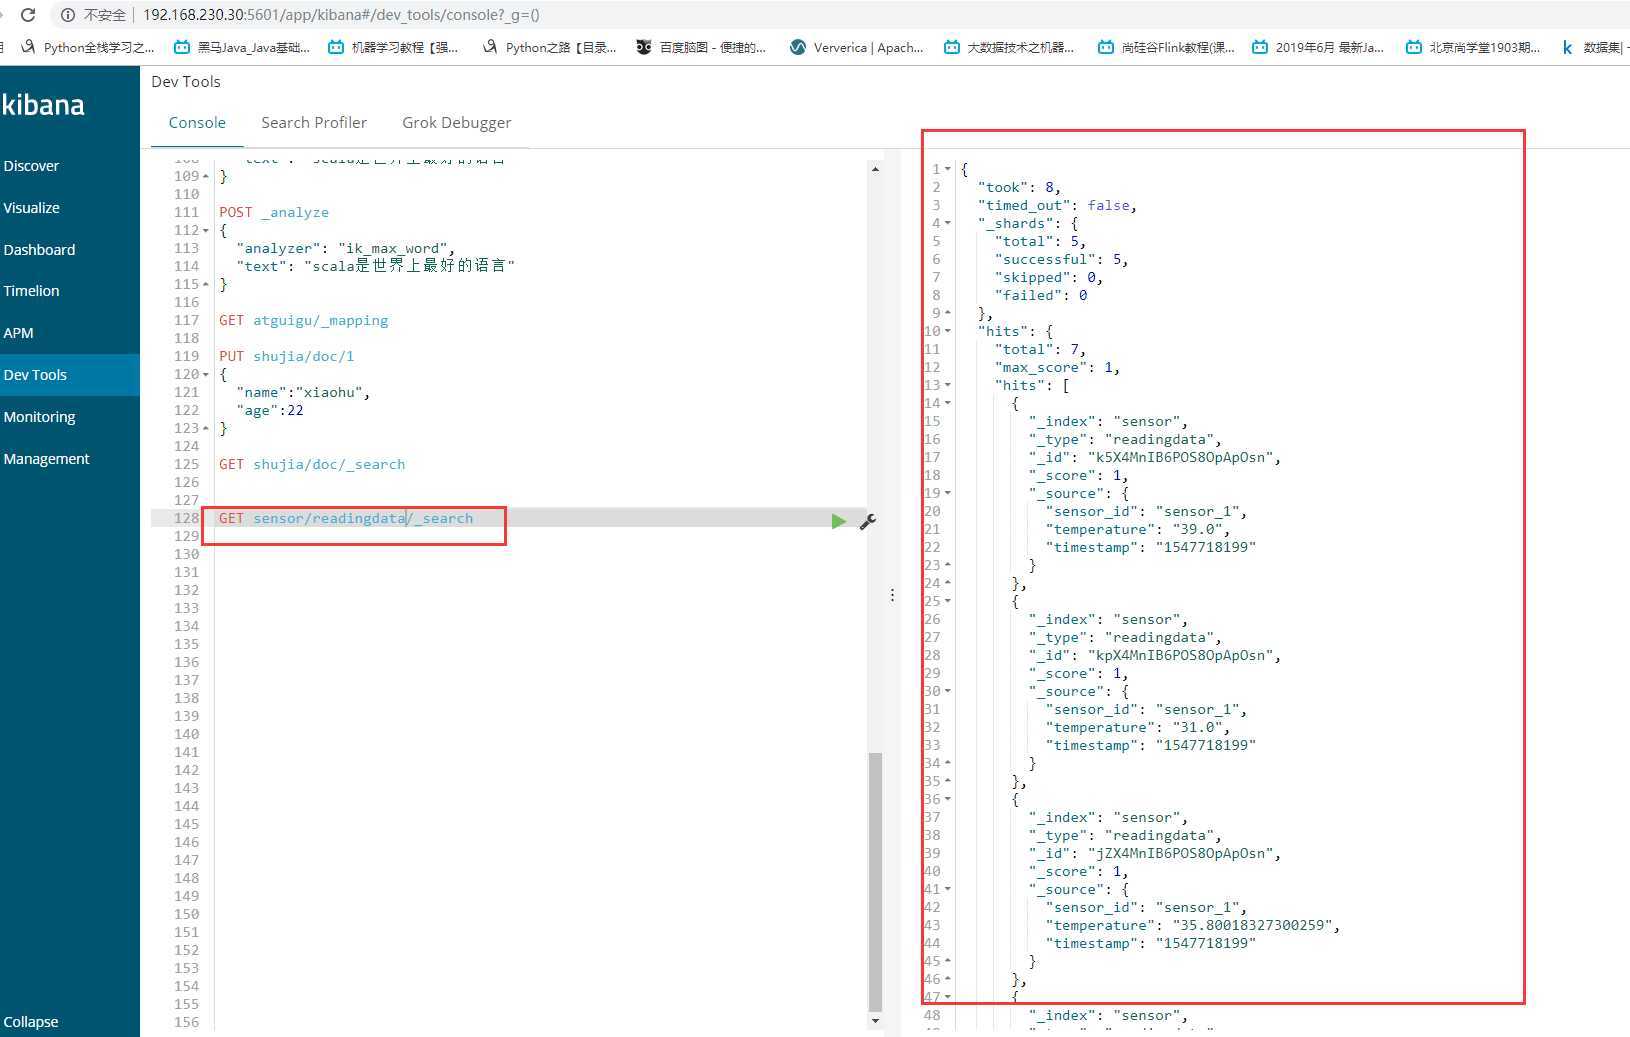
Task: Open the 黑马Java bookmark folder
Action: [x=242, y=47]
